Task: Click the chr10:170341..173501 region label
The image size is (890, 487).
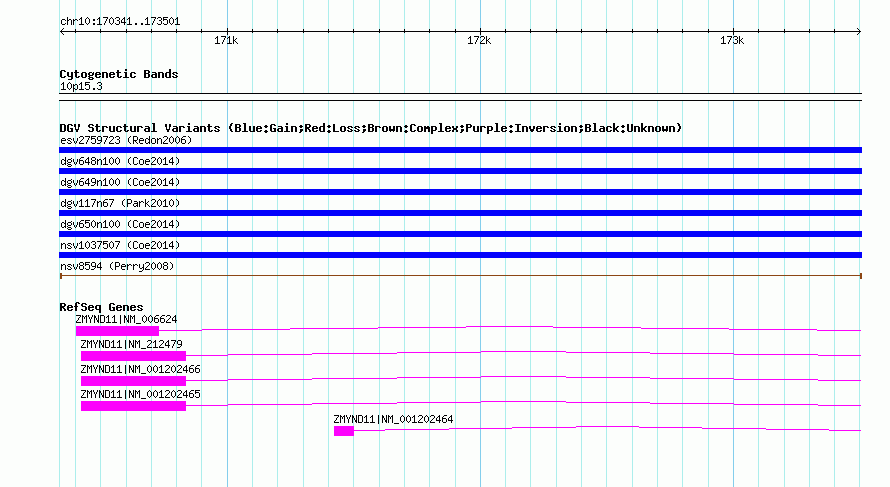Action: 120,22
